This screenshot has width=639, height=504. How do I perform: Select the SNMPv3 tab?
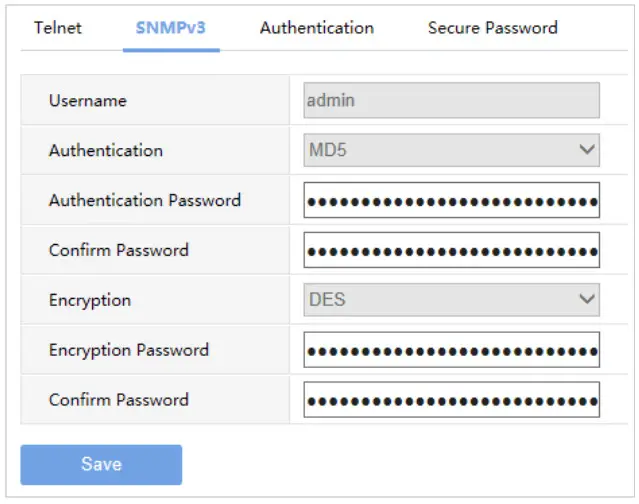coord(171,28)
